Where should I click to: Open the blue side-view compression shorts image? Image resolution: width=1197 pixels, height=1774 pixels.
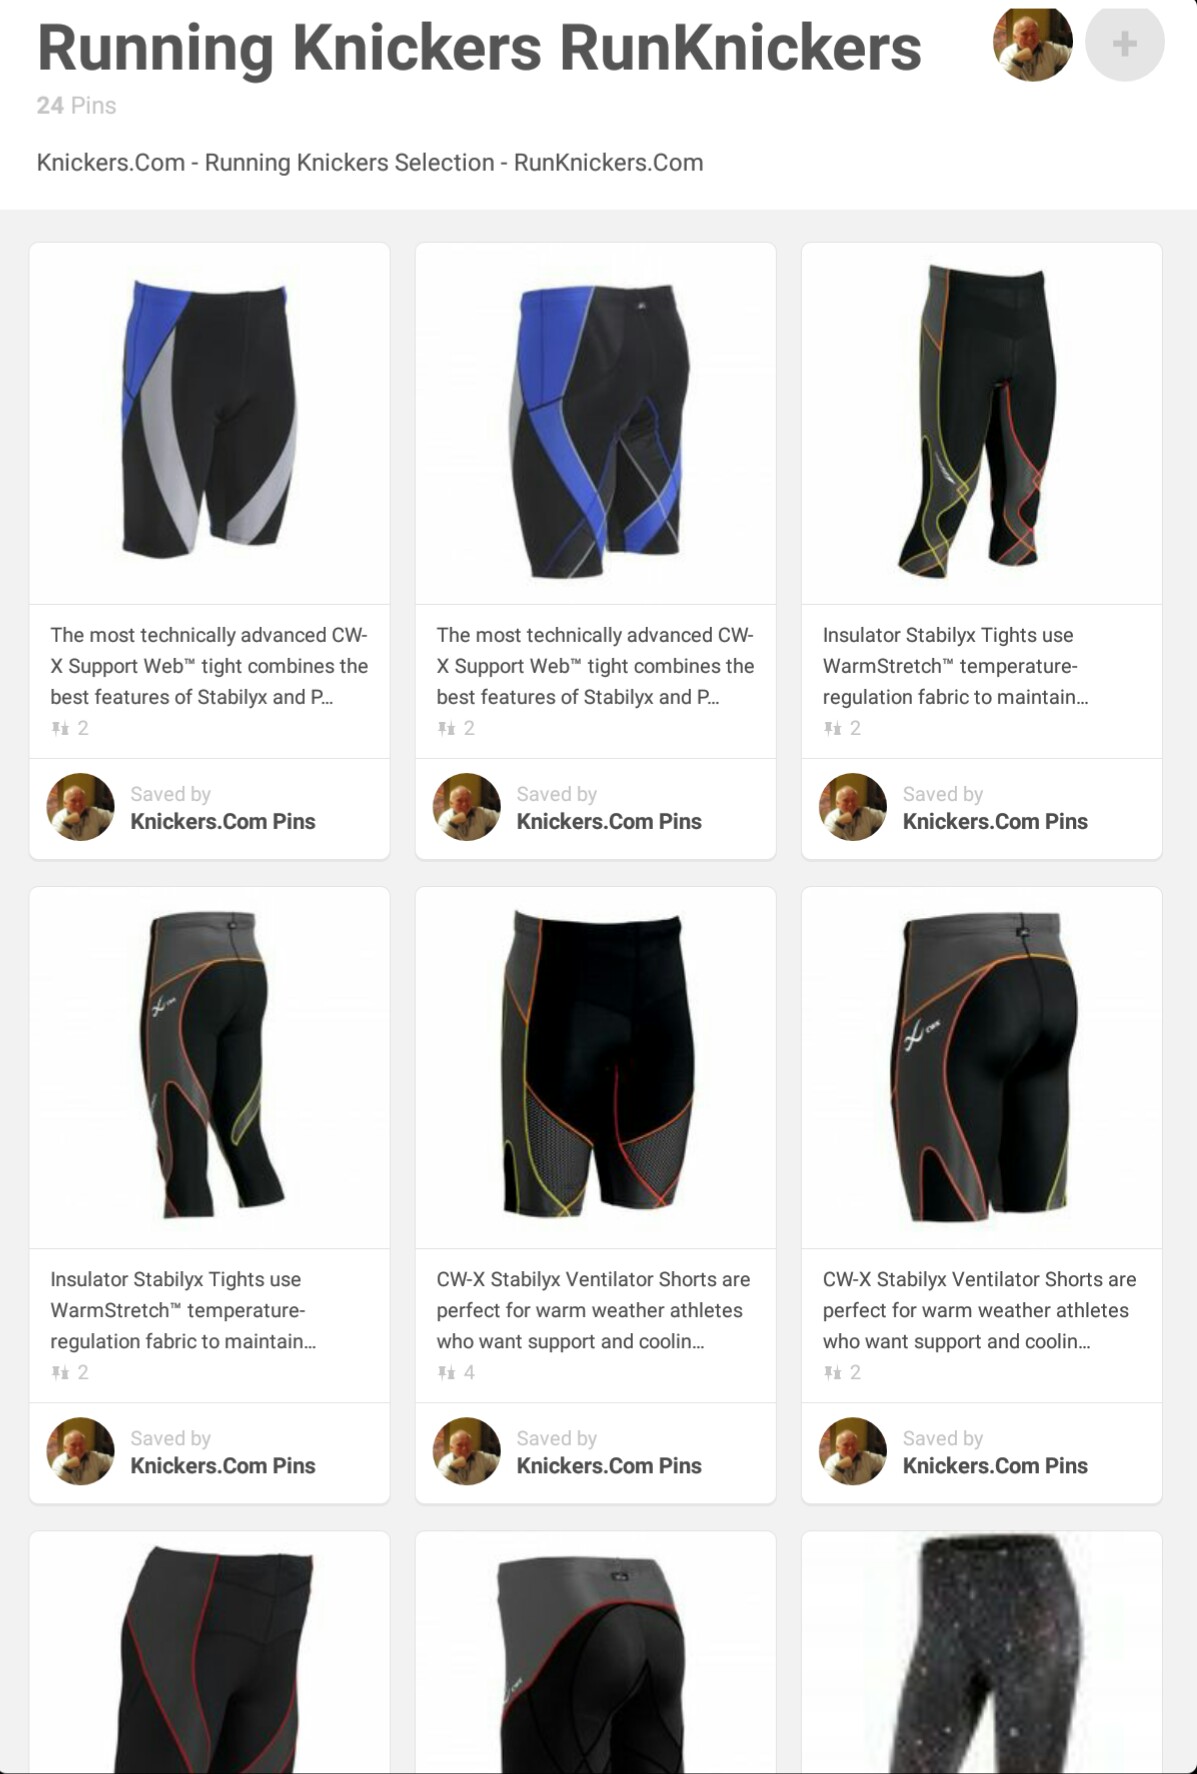tap(596, 423)
